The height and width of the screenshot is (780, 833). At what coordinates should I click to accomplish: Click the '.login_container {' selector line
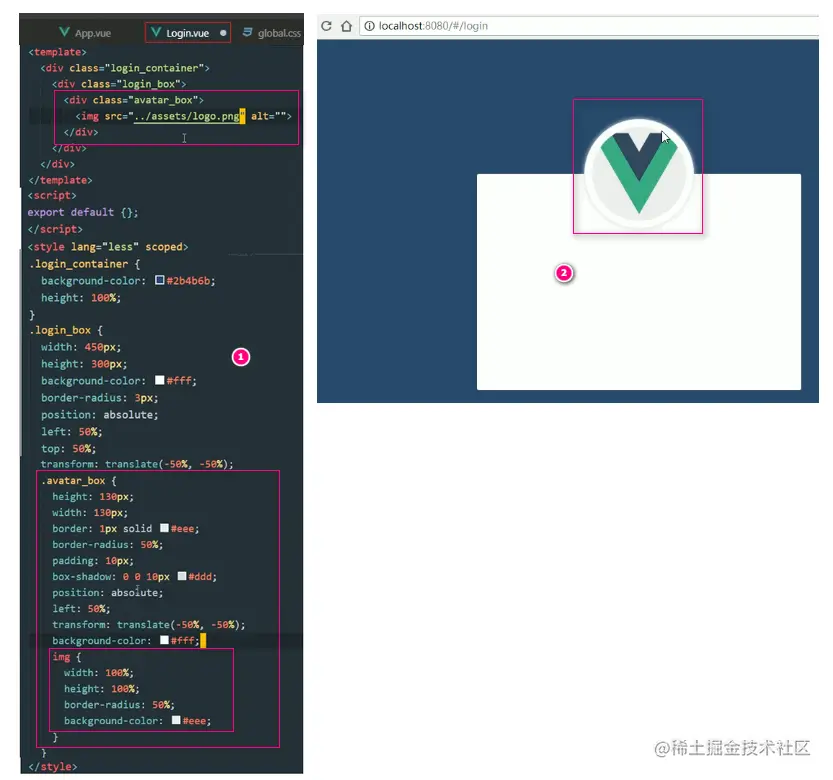click(x=84, y=264)
